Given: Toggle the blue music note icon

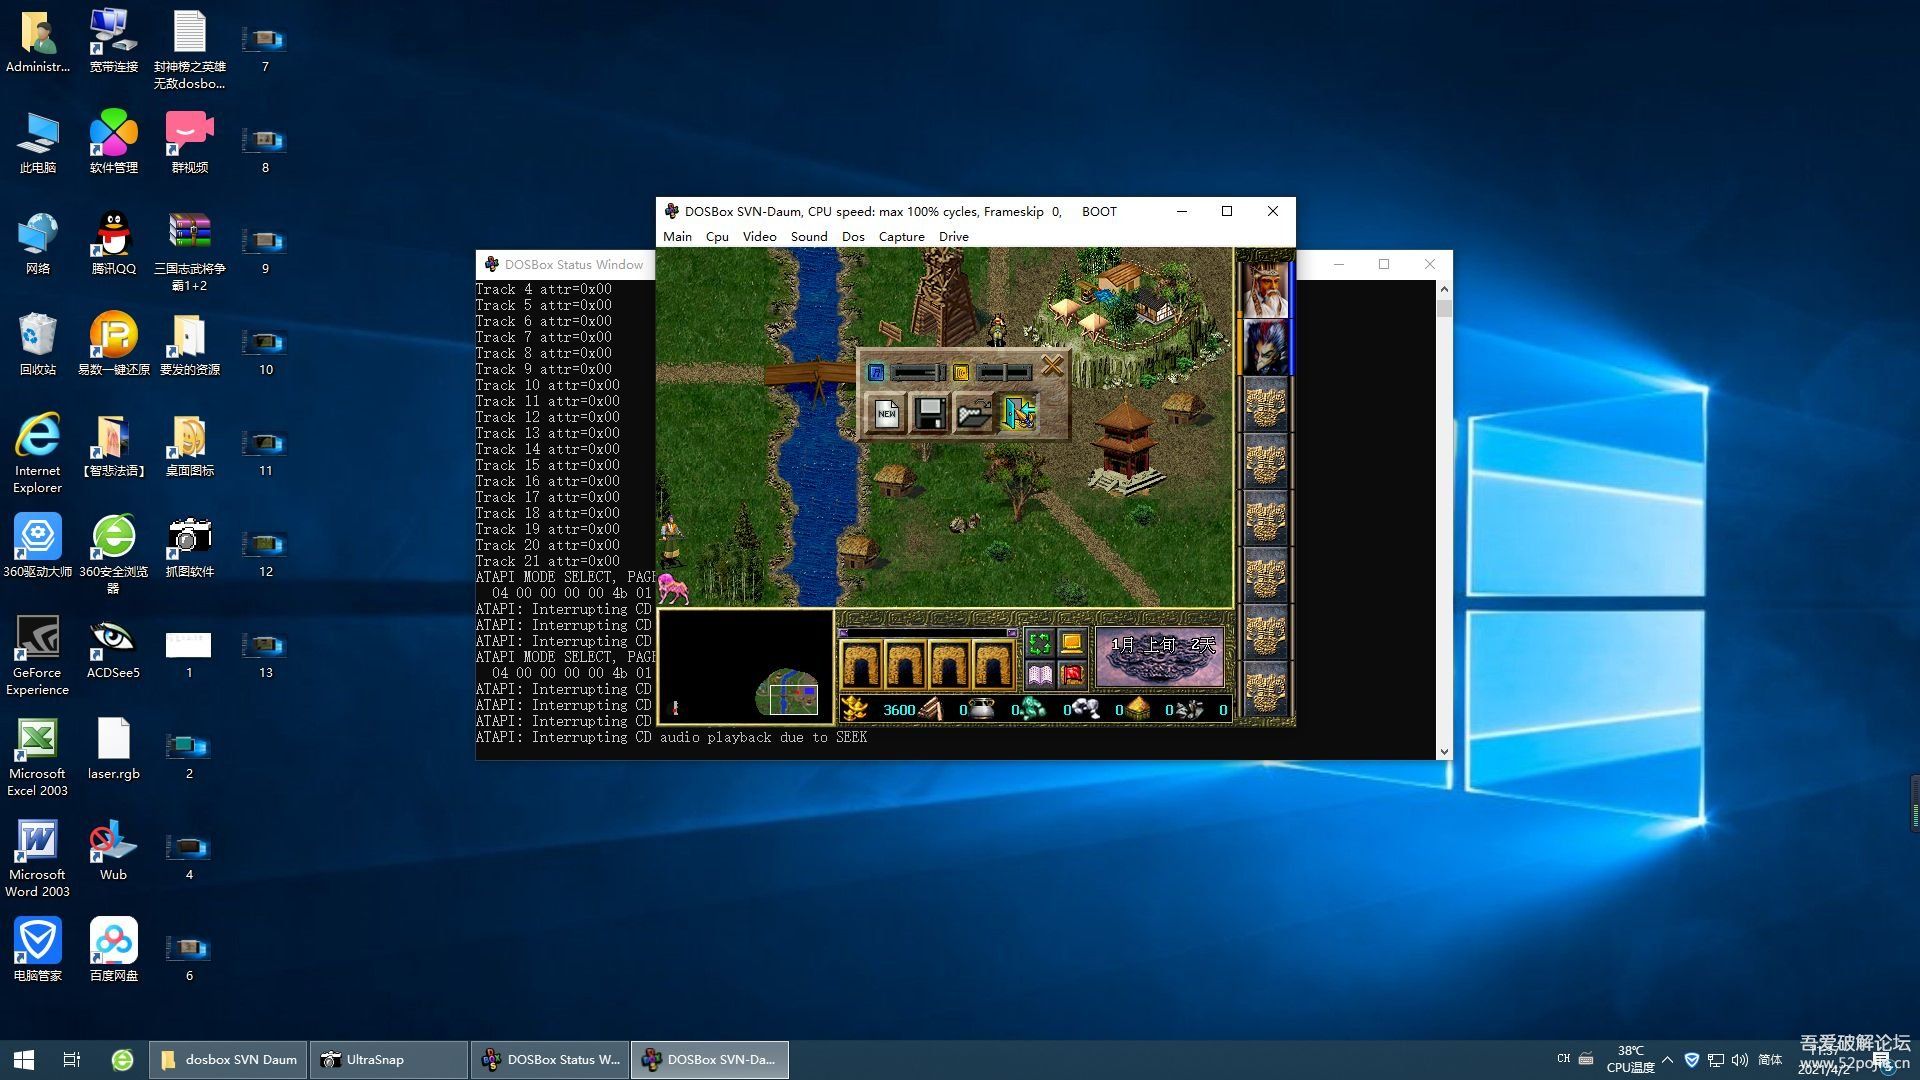Looking at the screenshot, I should [x=876, y=372].
